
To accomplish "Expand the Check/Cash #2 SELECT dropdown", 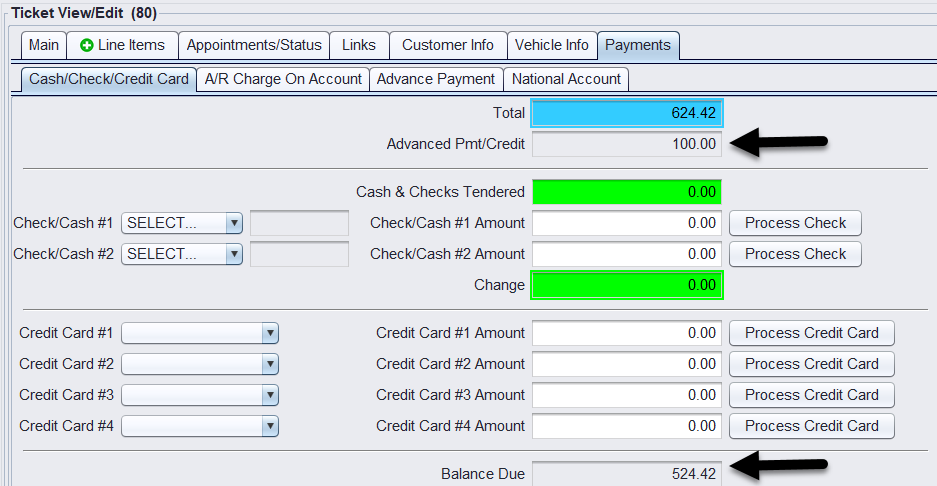I will 233,254.
